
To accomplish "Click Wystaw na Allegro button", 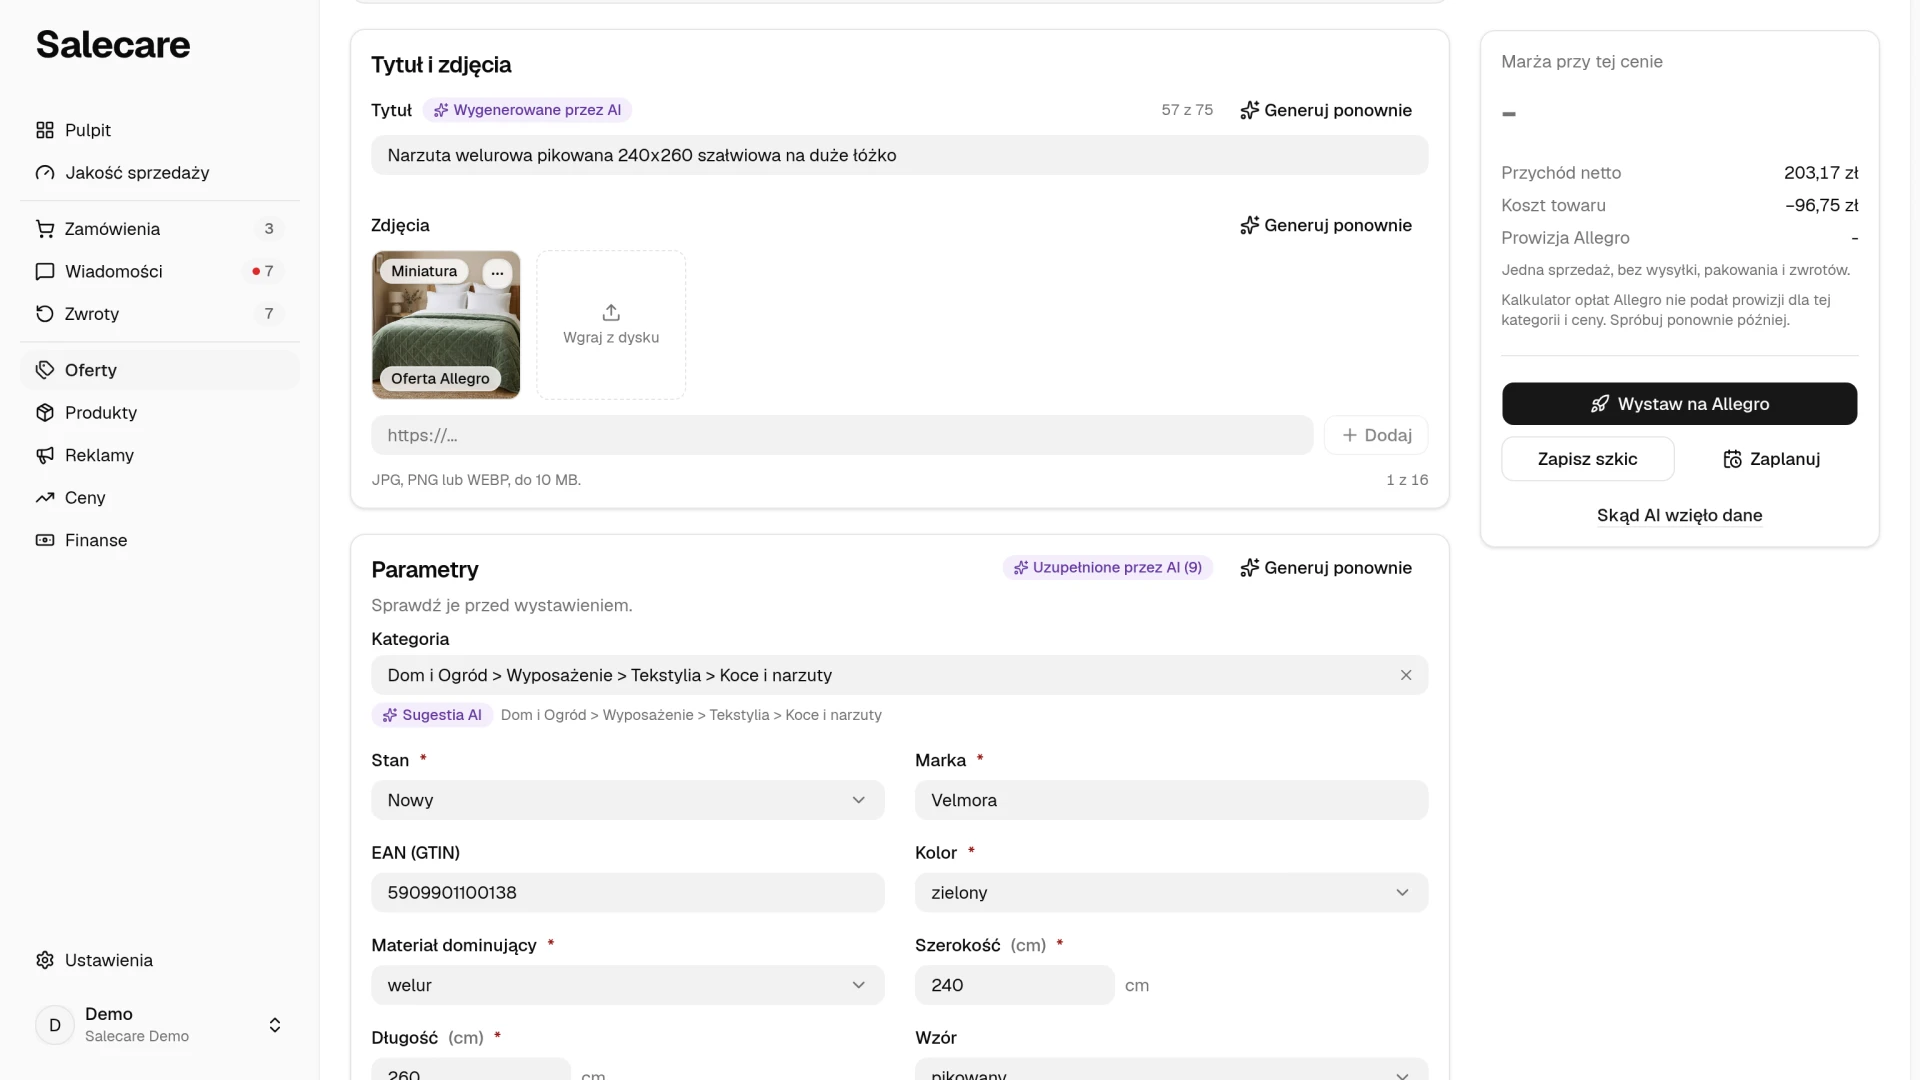I will [1679, 404].
